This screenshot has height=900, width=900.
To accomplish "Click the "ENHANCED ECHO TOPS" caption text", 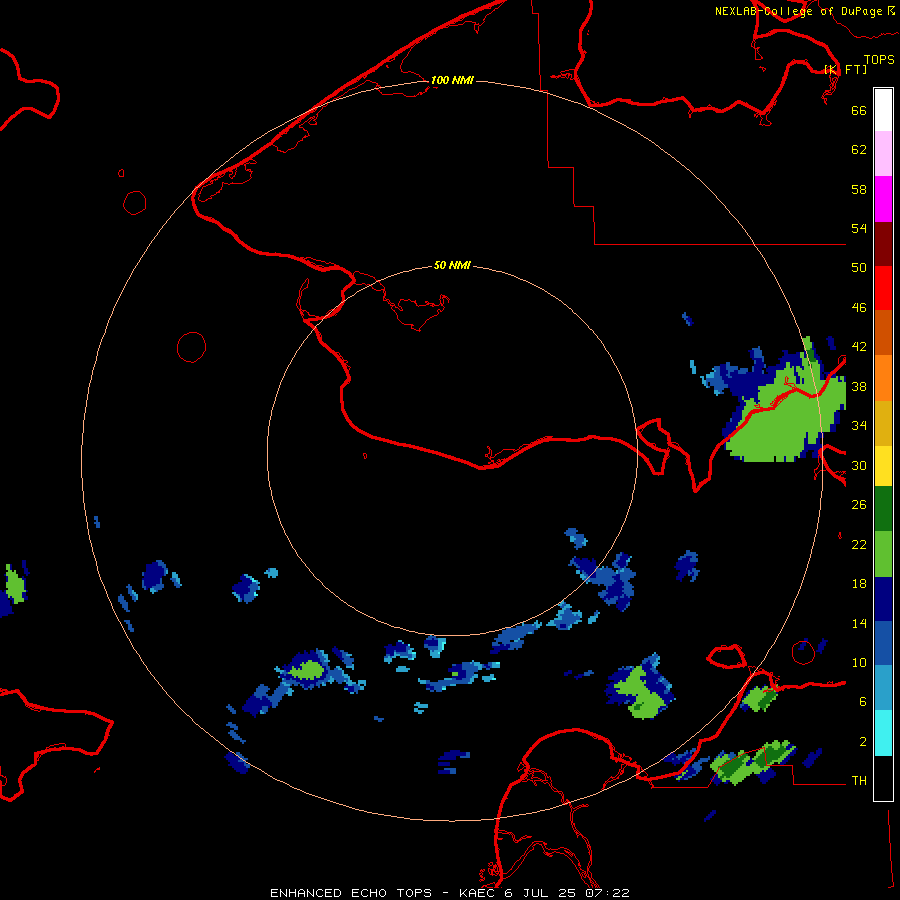I will tap(351, 893).
